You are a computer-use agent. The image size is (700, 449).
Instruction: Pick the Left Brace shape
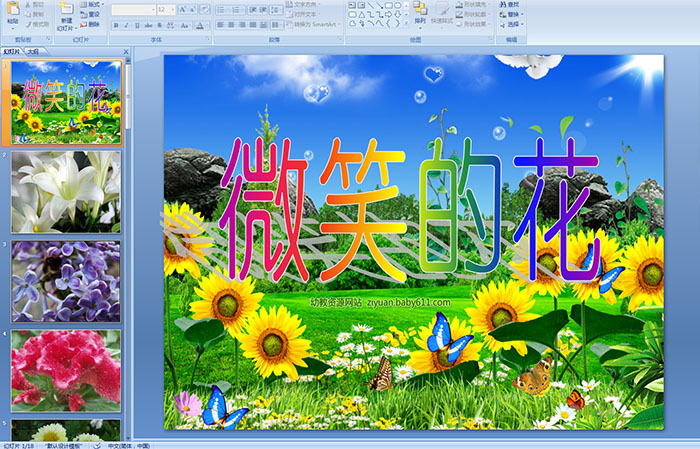click(x=388, y=23)
